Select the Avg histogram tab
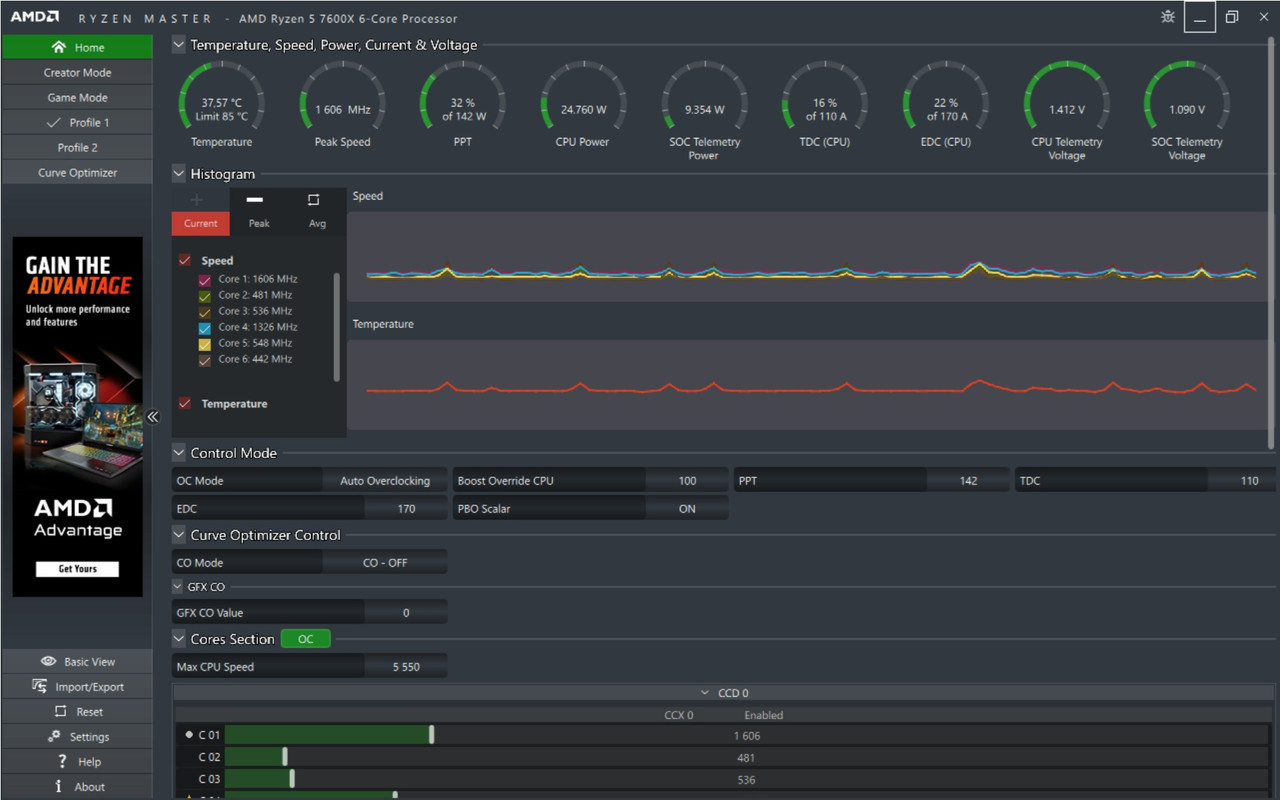This screenshot has width=1280, height=800. tap(317, 223)
